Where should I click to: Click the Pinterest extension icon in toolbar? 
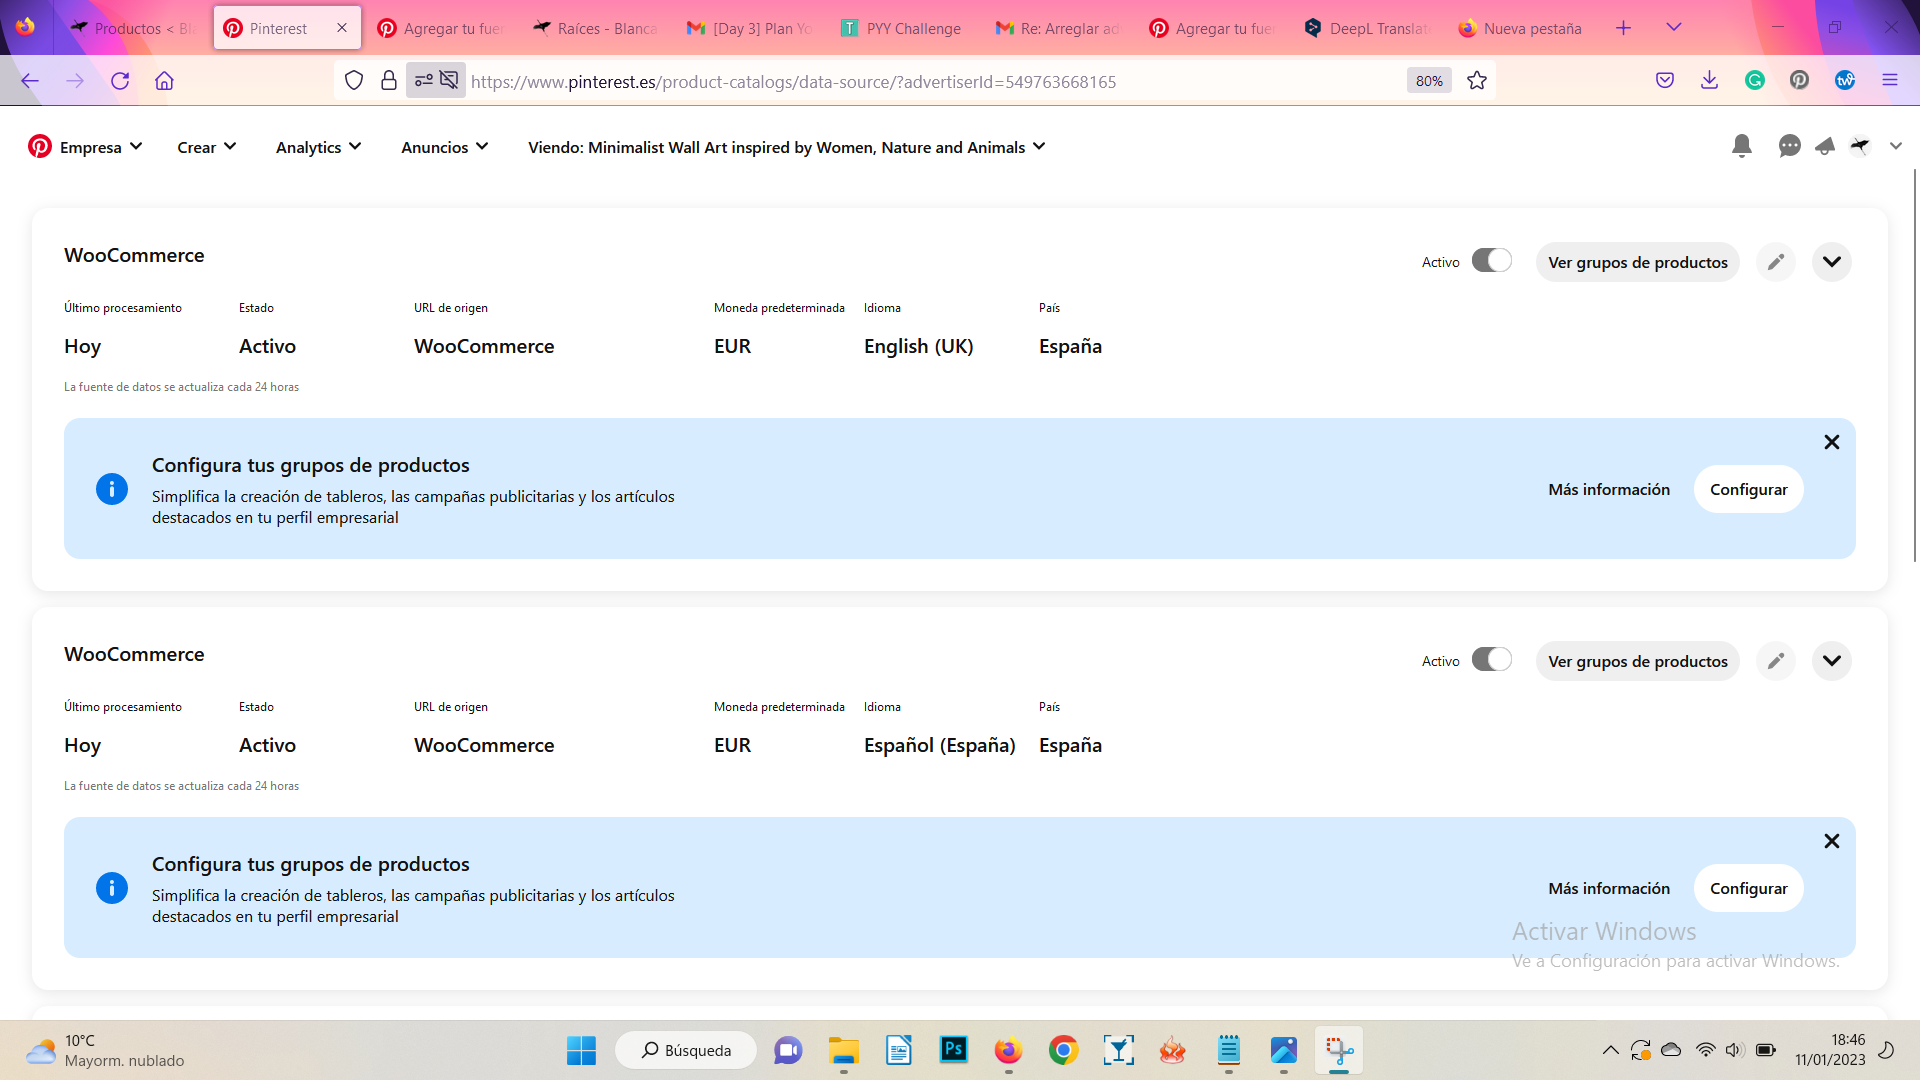1800,80
